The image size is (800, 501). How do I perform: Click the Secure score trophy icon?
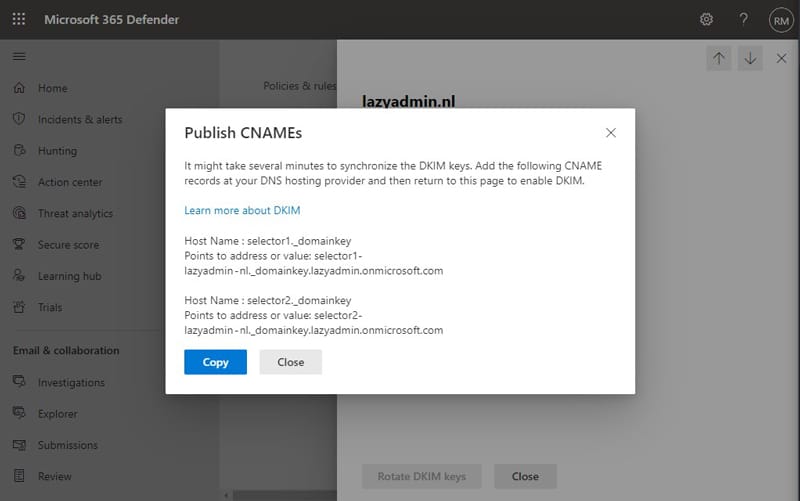(19, 244)
